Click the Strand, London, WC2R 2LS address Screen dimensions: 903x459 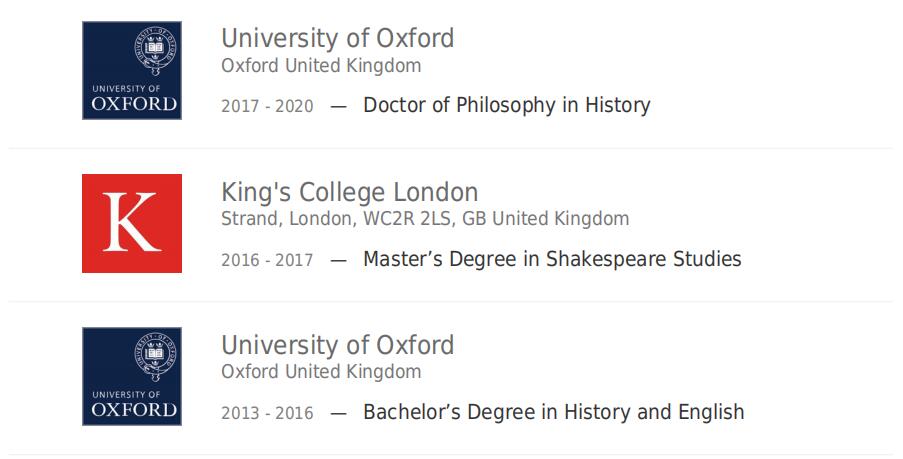425,218
